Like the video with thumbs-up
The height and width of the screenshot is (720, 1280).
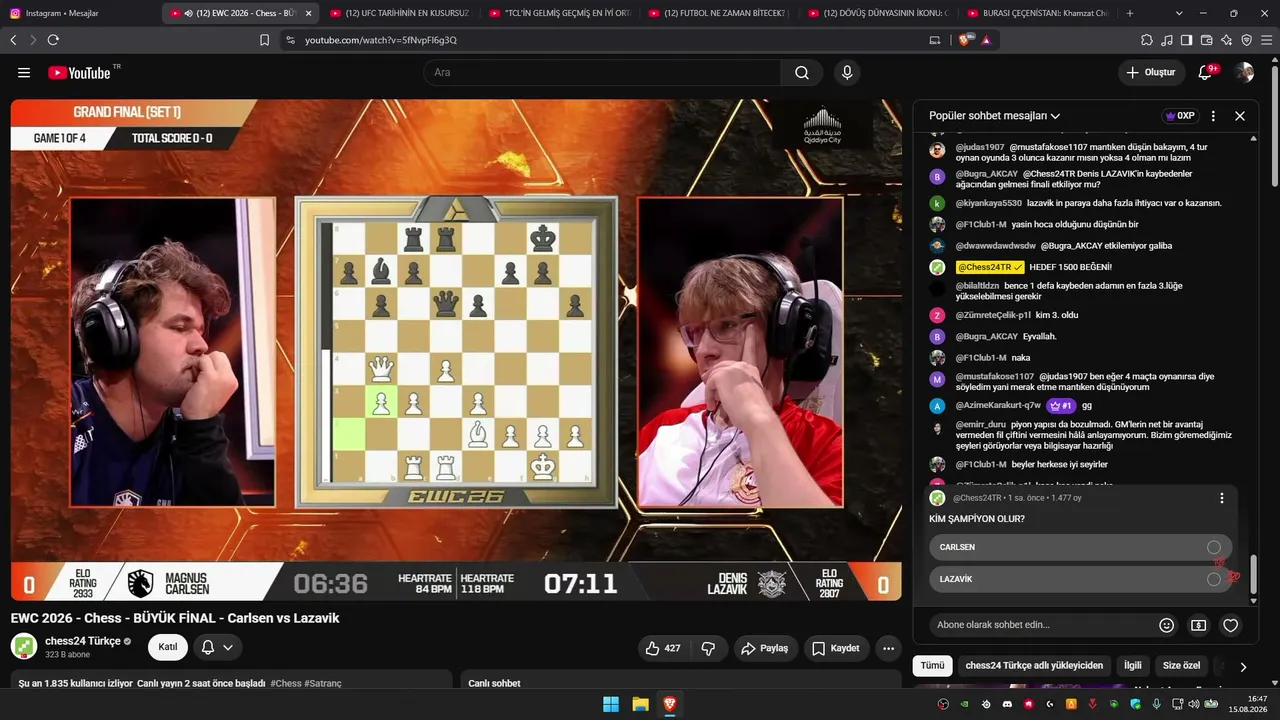[x=663, y=648]
